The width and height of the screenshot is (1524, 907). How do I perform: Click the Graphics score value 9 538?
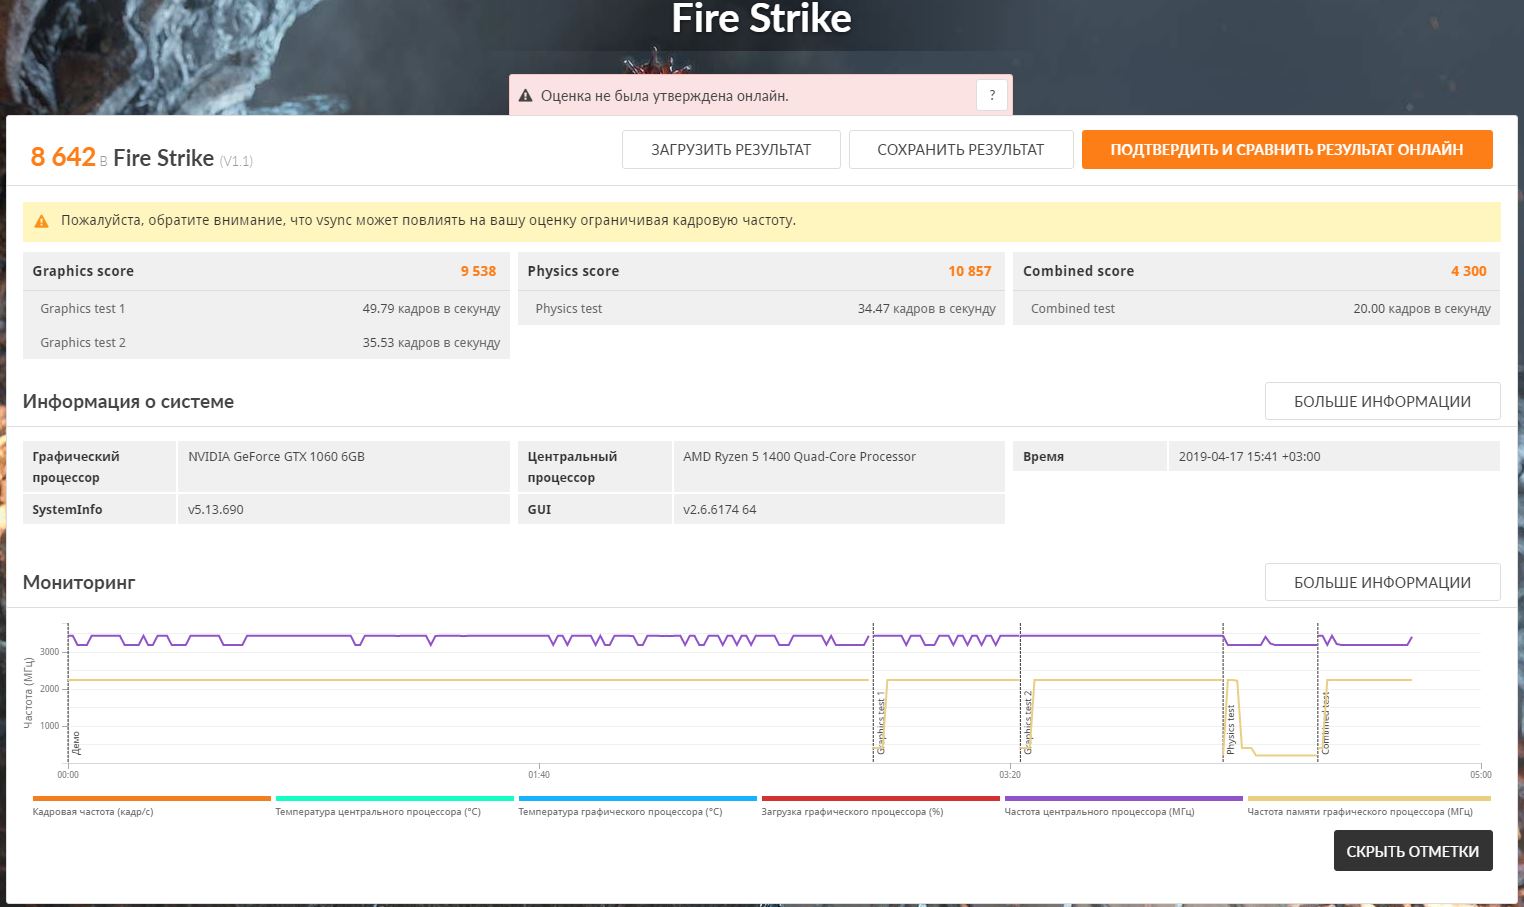tap(478, 271)
